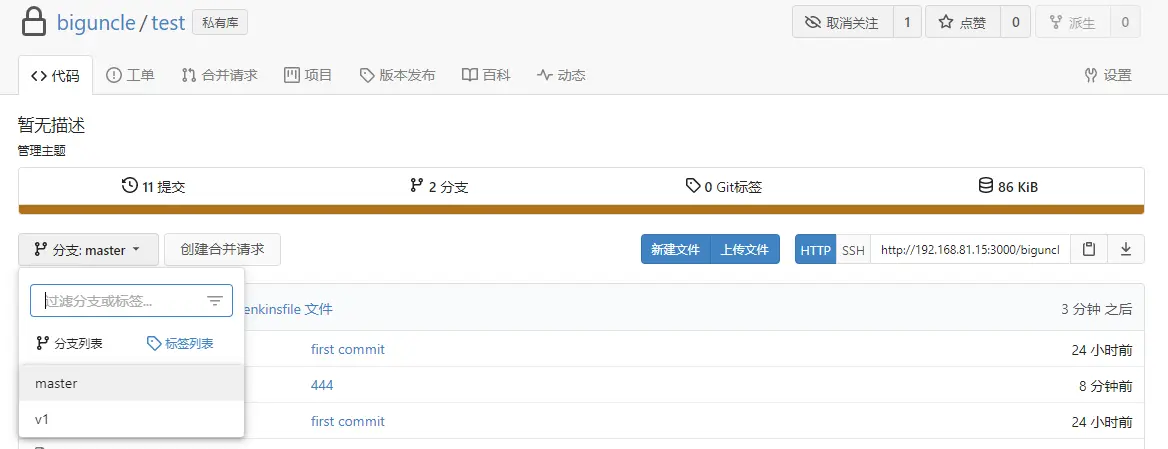Click the copy URL clipboard icon
Screen dimensions: 1168x449
click(1089, 250)
